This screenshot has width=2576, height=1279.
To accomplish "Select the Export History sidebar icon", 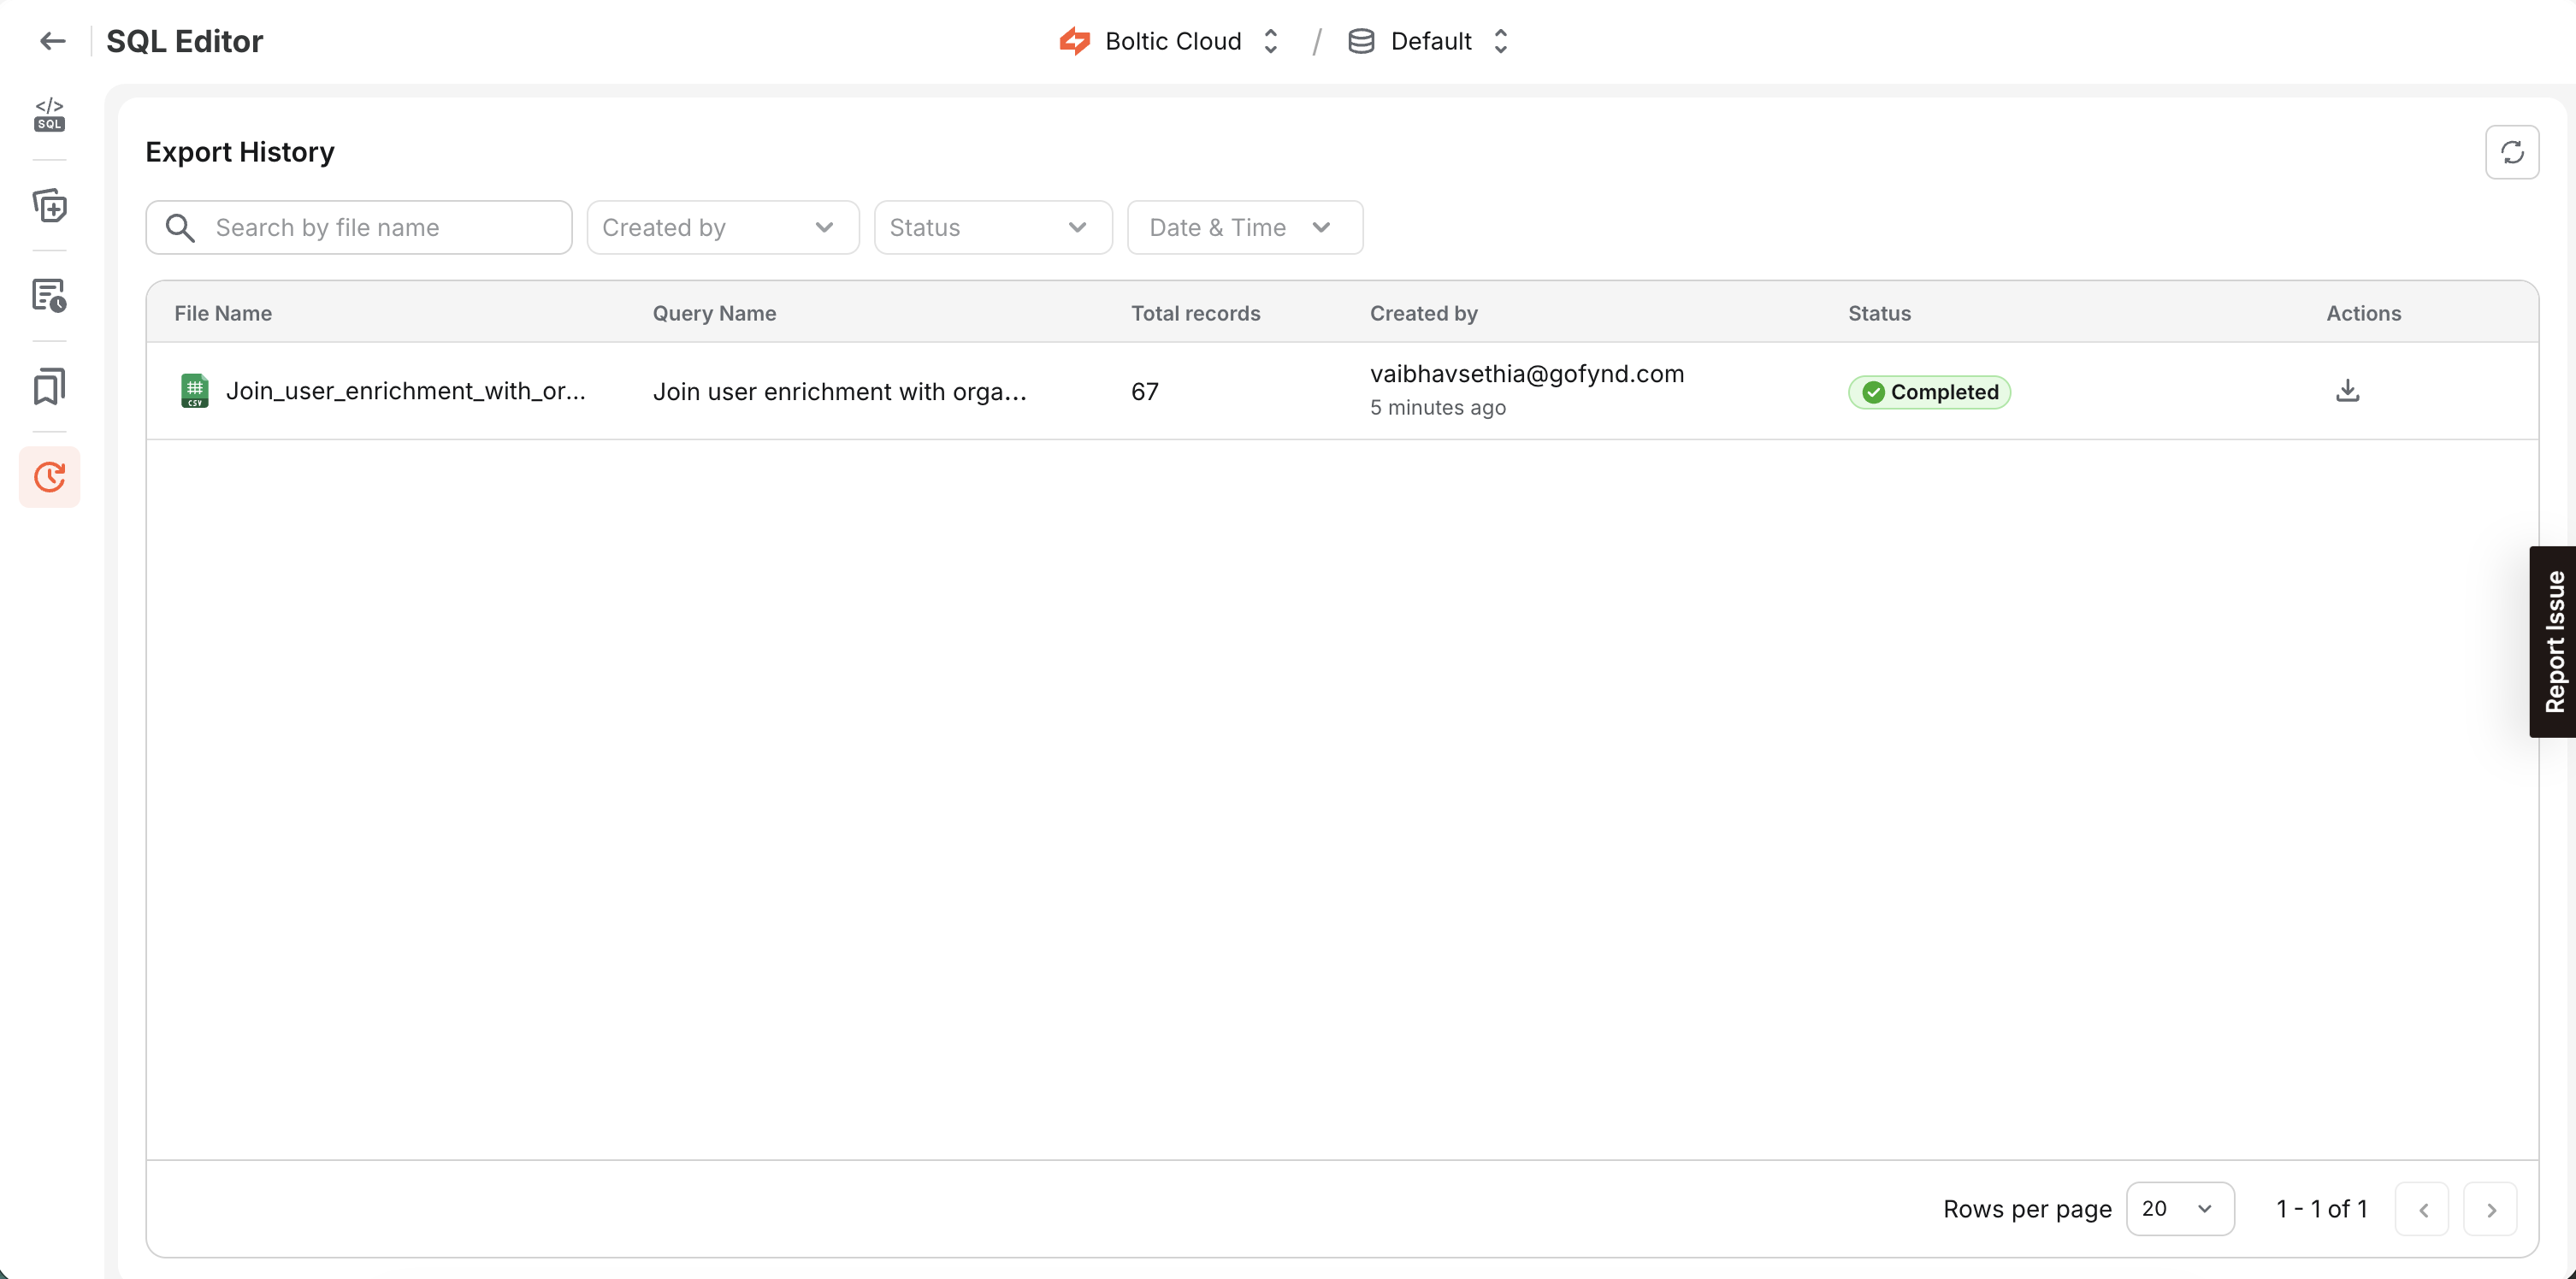I will 49,477.
